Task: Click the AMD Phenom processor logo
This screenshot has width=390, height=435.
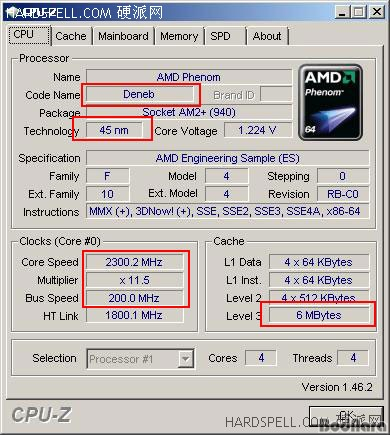Action: [330, 102]
